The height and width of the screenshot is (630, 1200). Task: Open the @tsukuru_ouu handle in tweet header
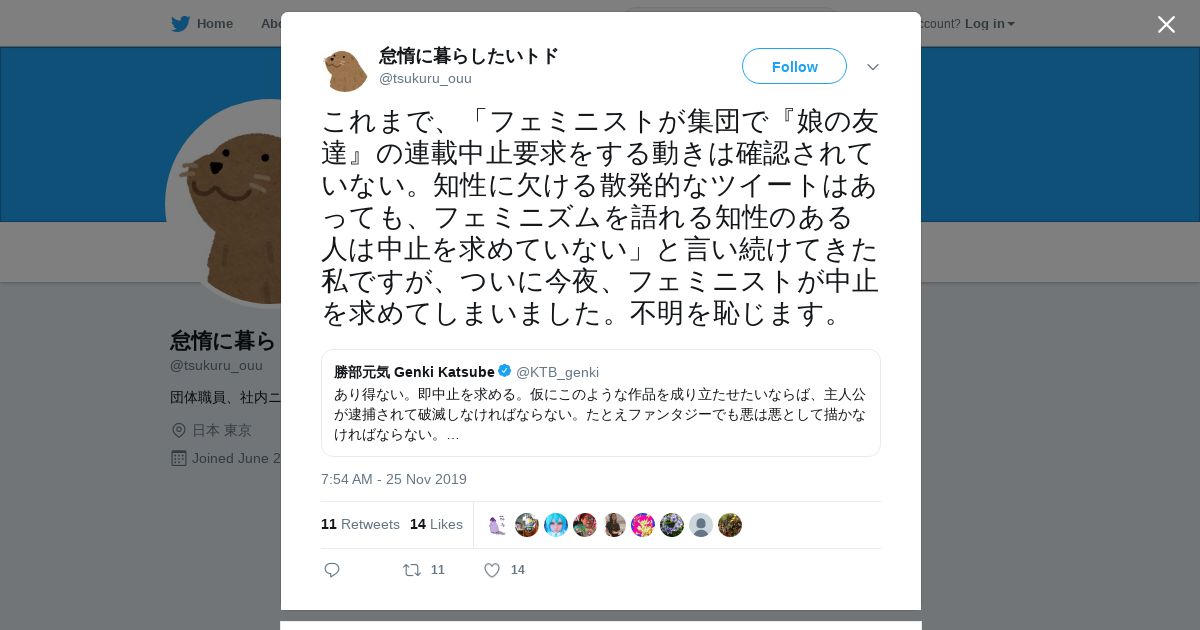(425, 78)
